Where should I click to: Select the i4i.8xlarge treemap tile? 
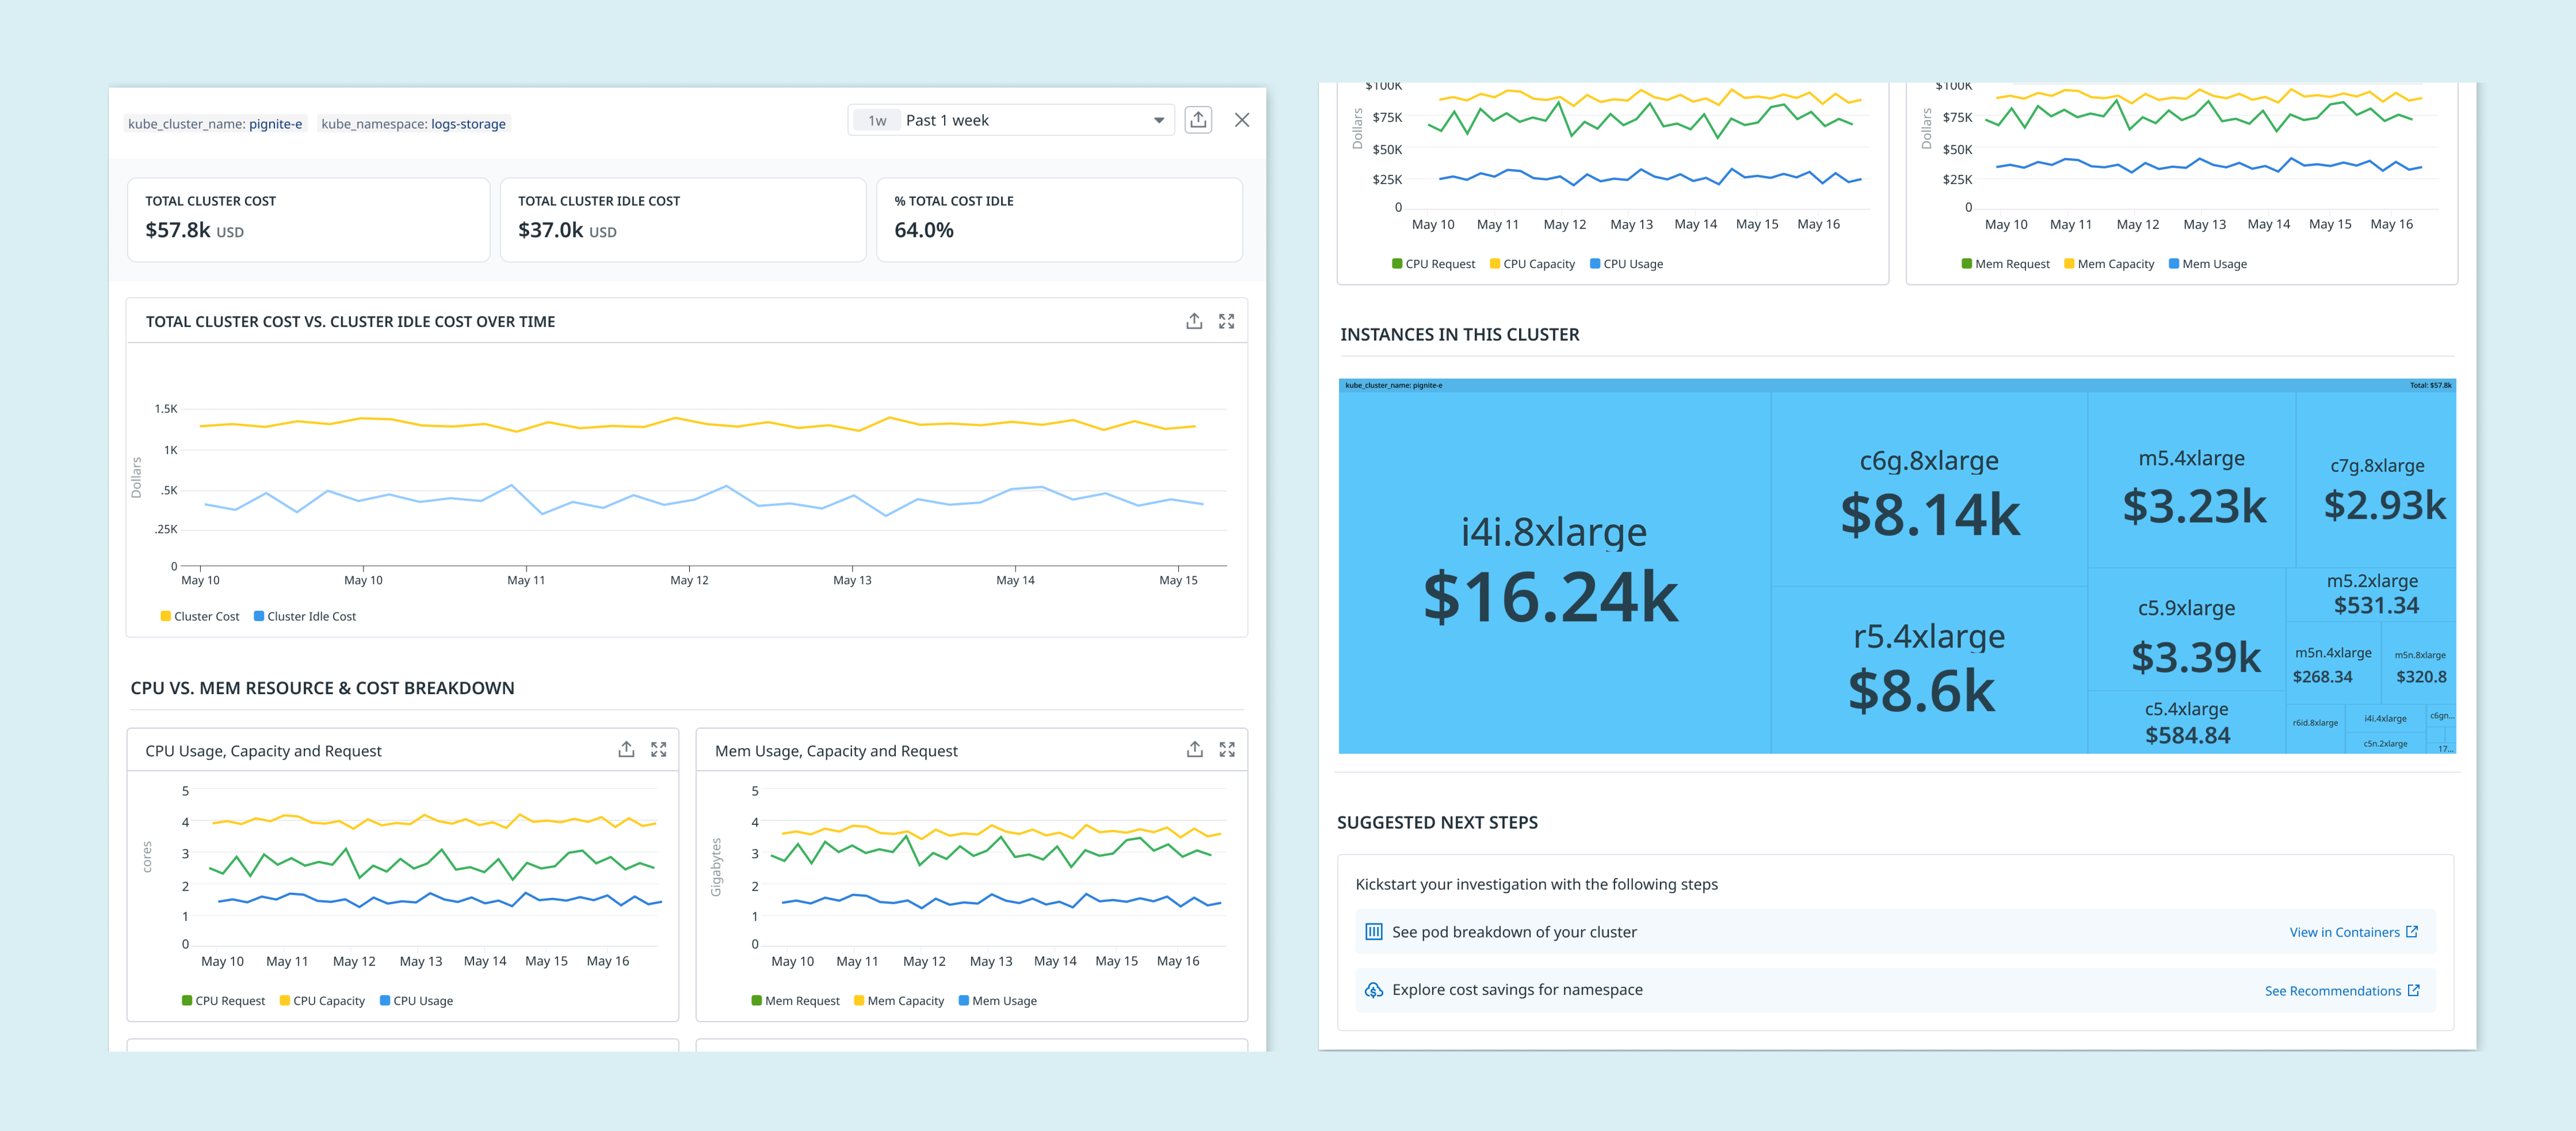1553,570
